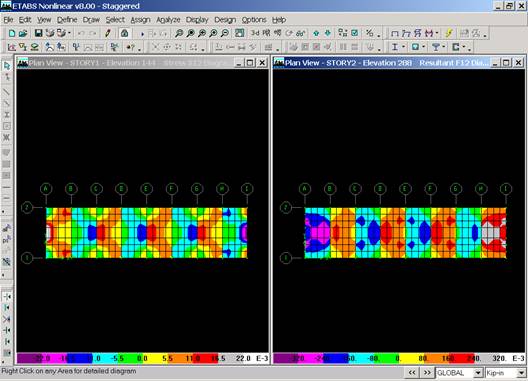This screenshot has width=528, height=381.
Task: Select the pointer tool in left sidebar
Action: coord(7,66)
